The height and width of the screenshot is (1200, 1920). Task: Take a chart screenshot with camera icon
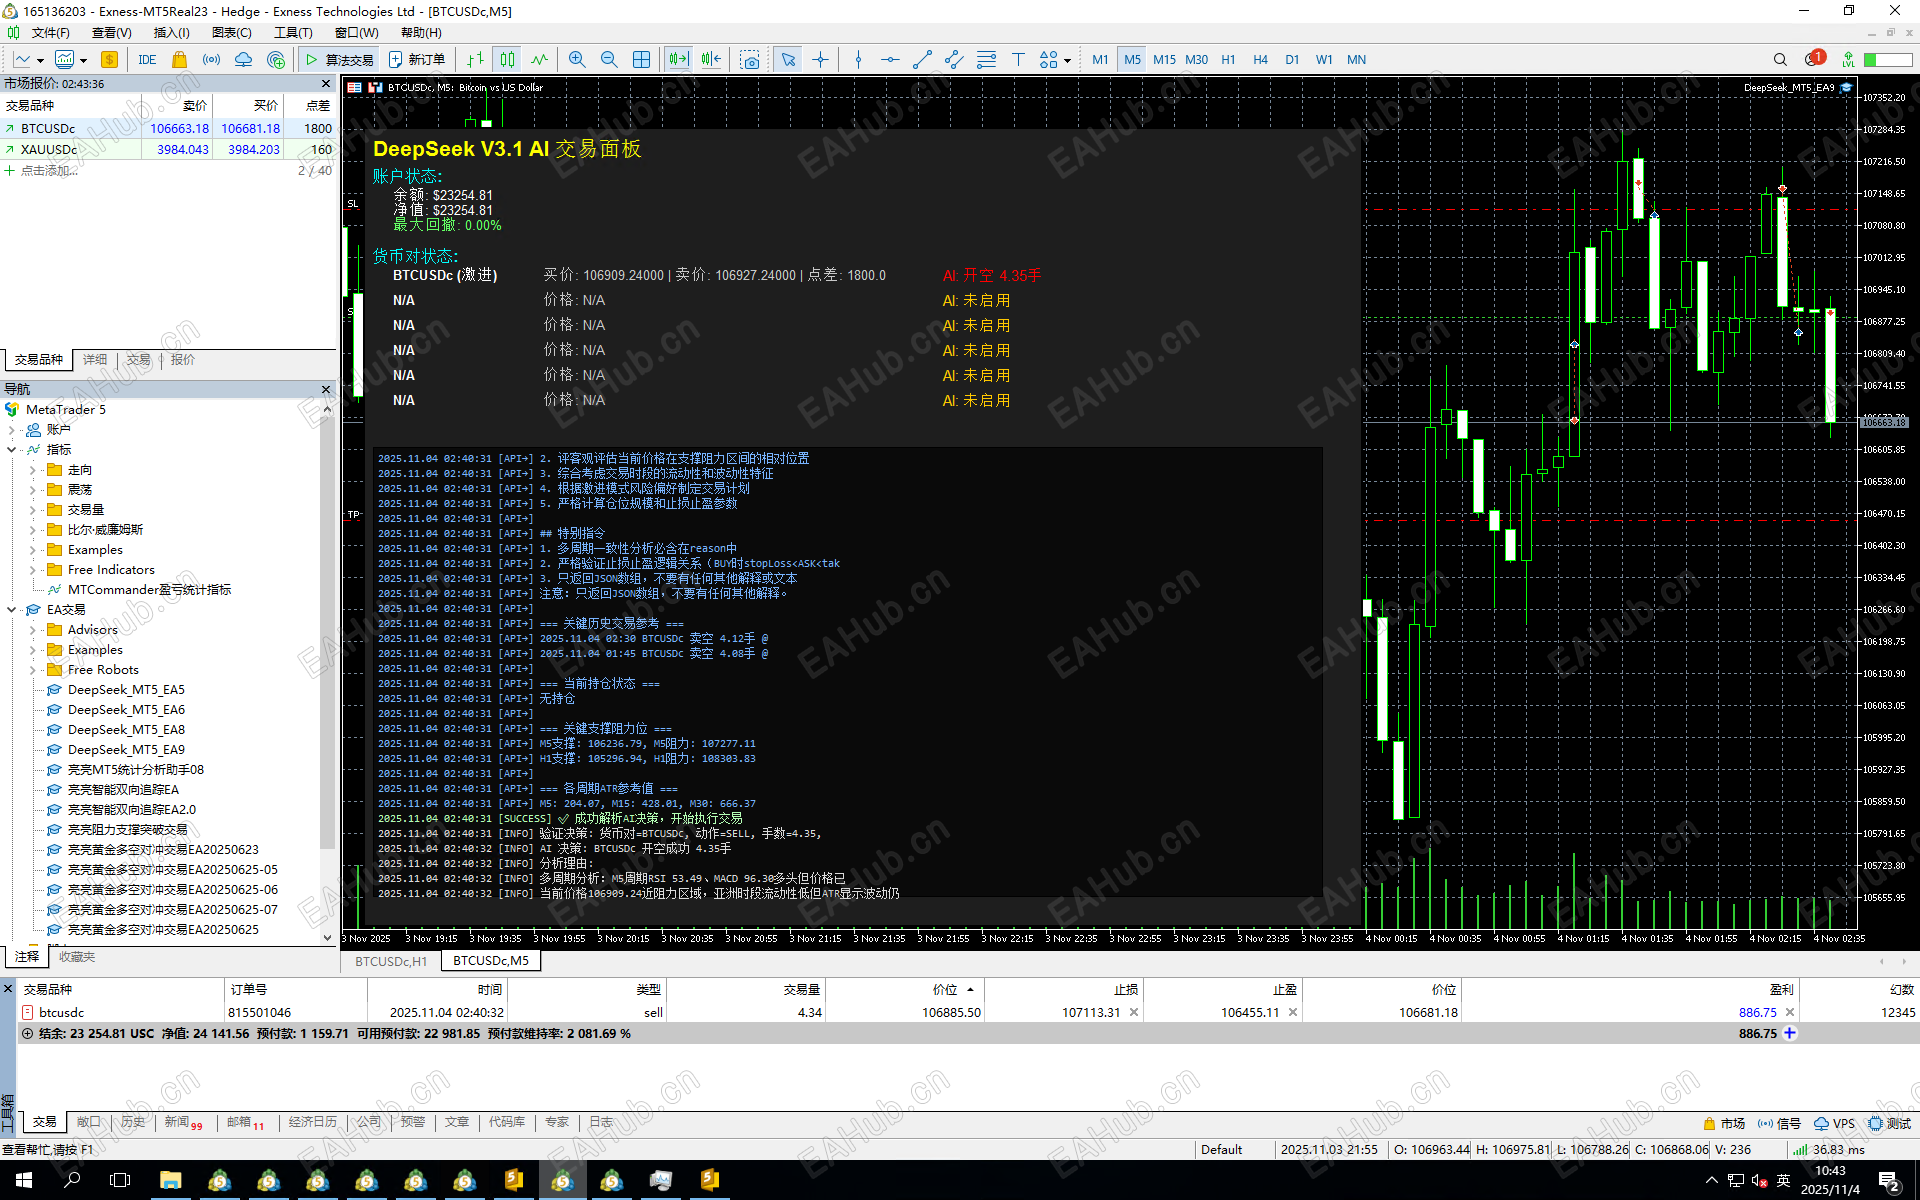[x=750, y=60]
